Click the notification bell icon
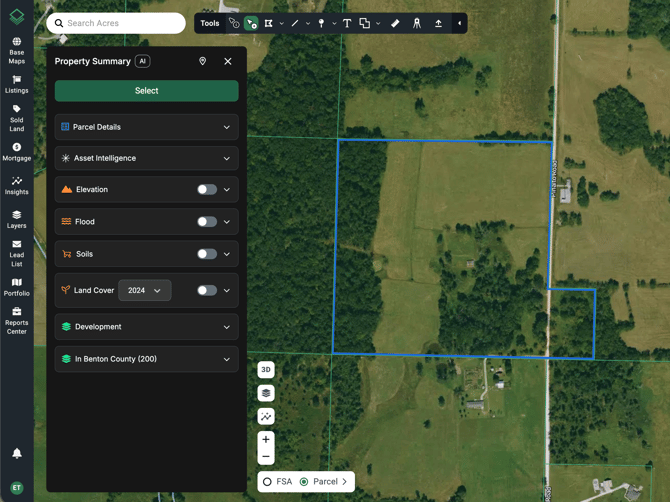This screenshot has height=502, width=670. click(17, 453)
